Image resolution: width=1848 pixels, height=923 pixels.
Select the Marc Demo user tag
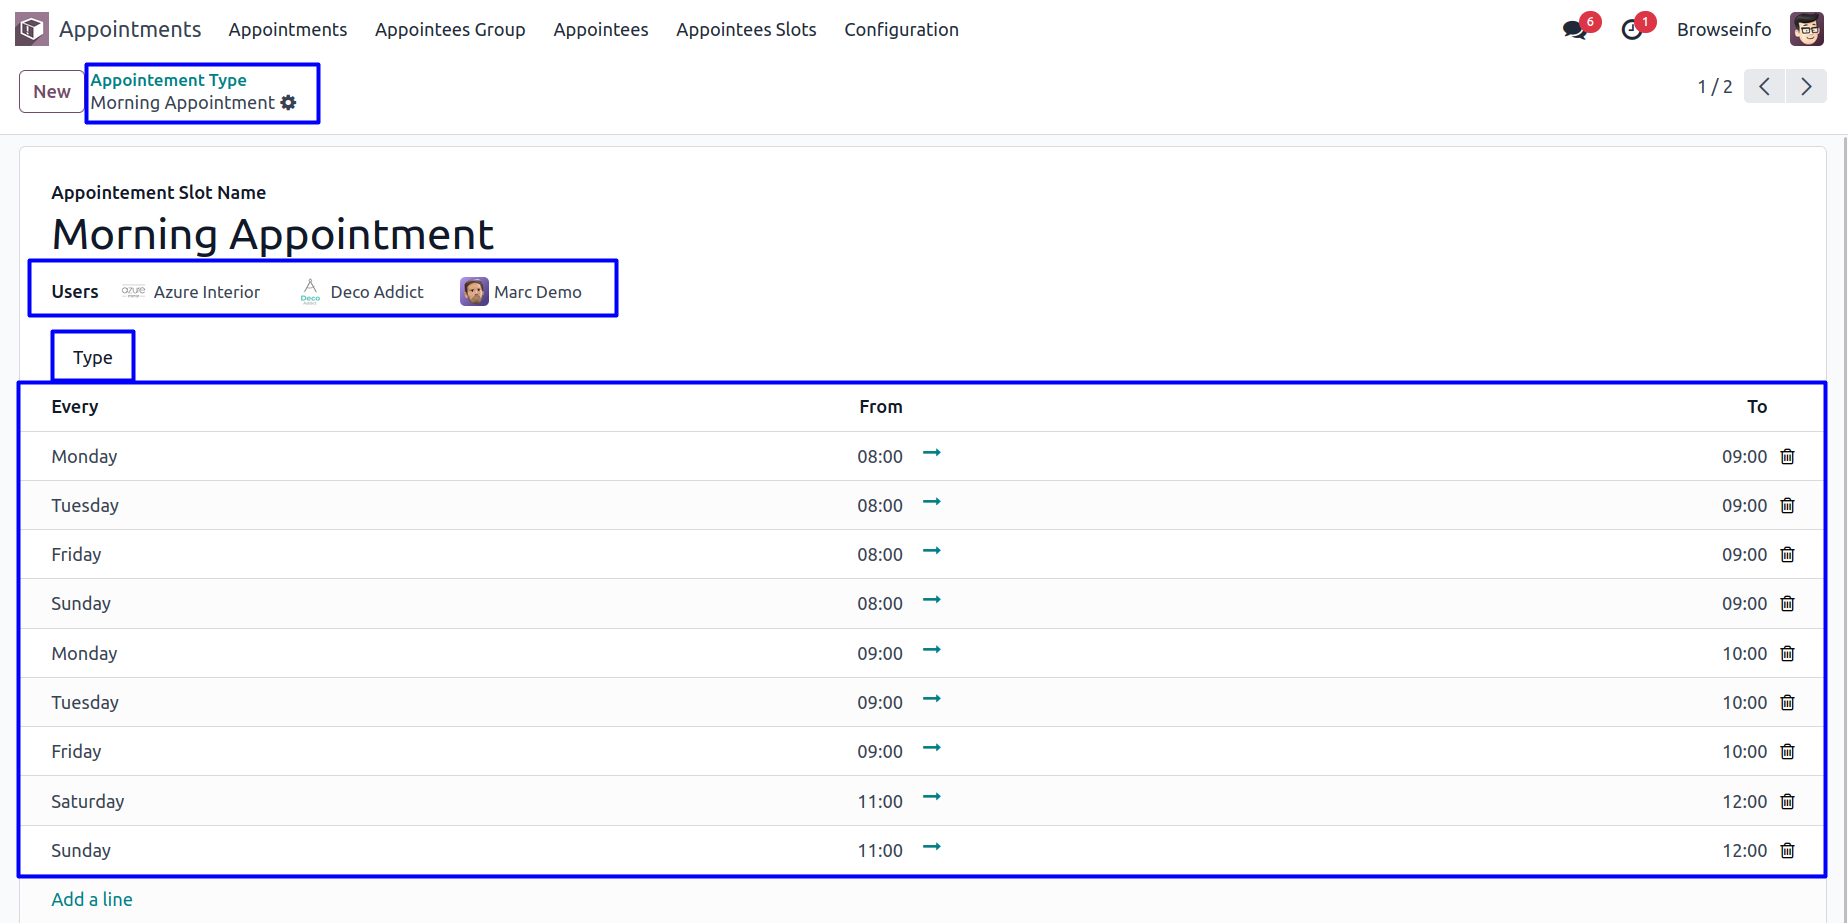(522, 292)
